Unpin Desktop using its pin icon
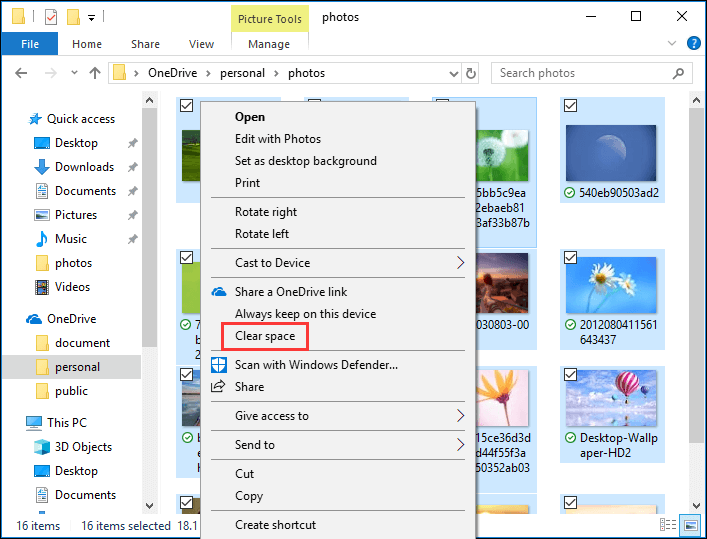 [132, 143]
